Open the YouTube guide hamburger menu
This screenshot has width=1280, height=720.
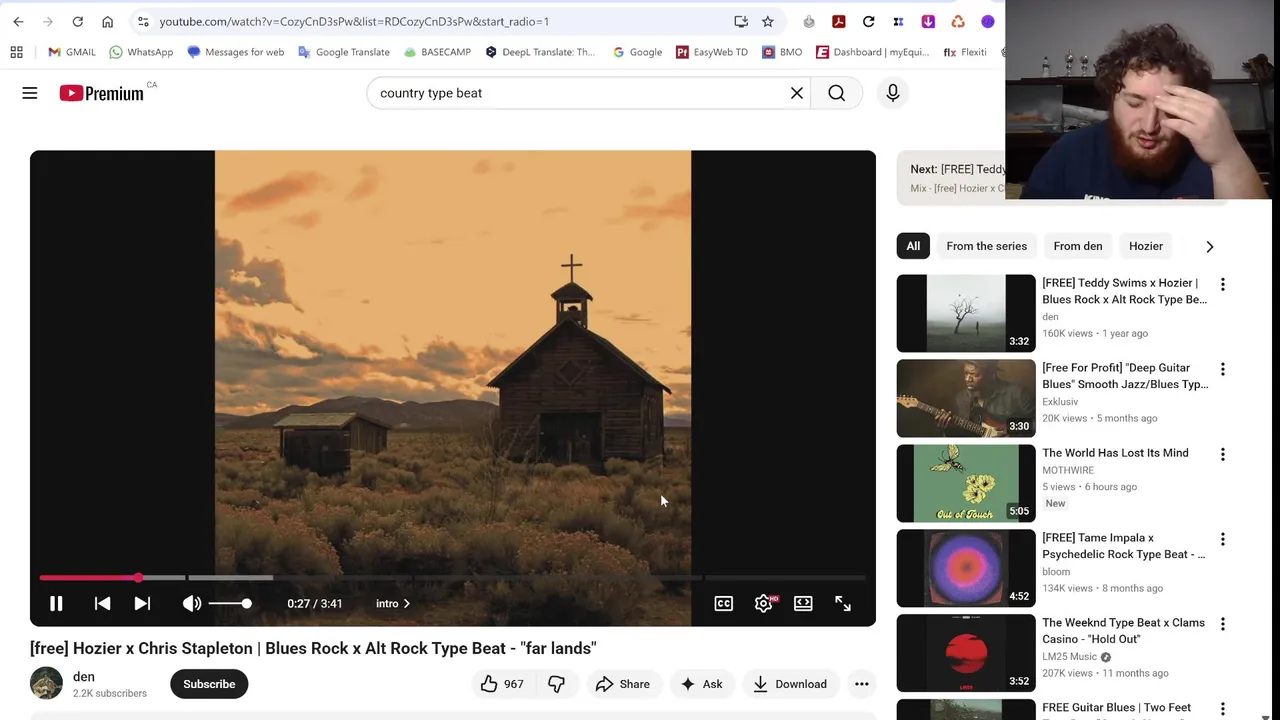30,93
